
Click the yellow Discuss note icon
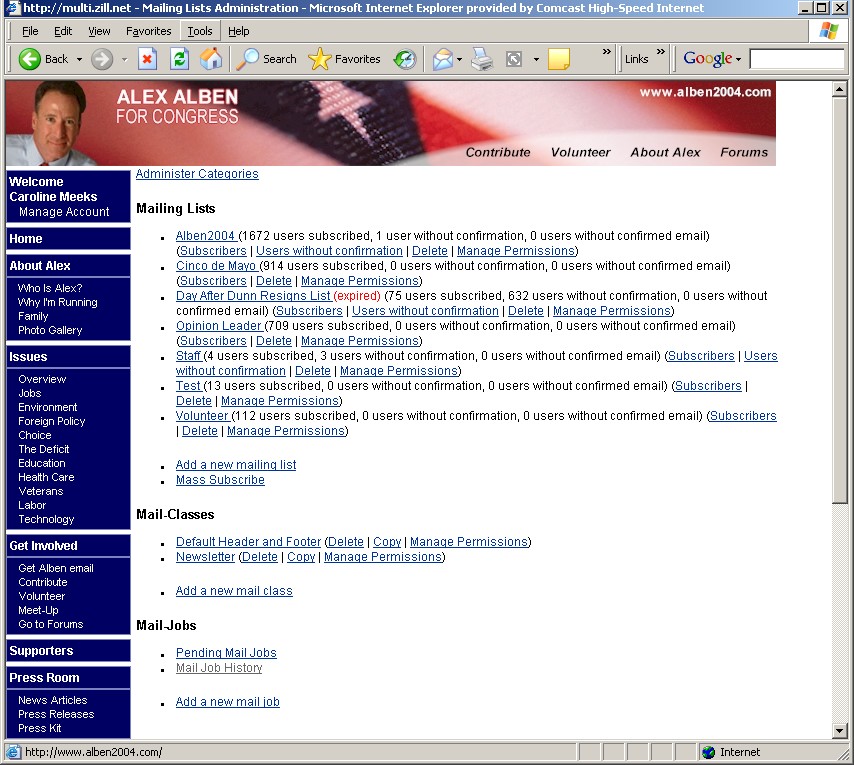(558, 59)
